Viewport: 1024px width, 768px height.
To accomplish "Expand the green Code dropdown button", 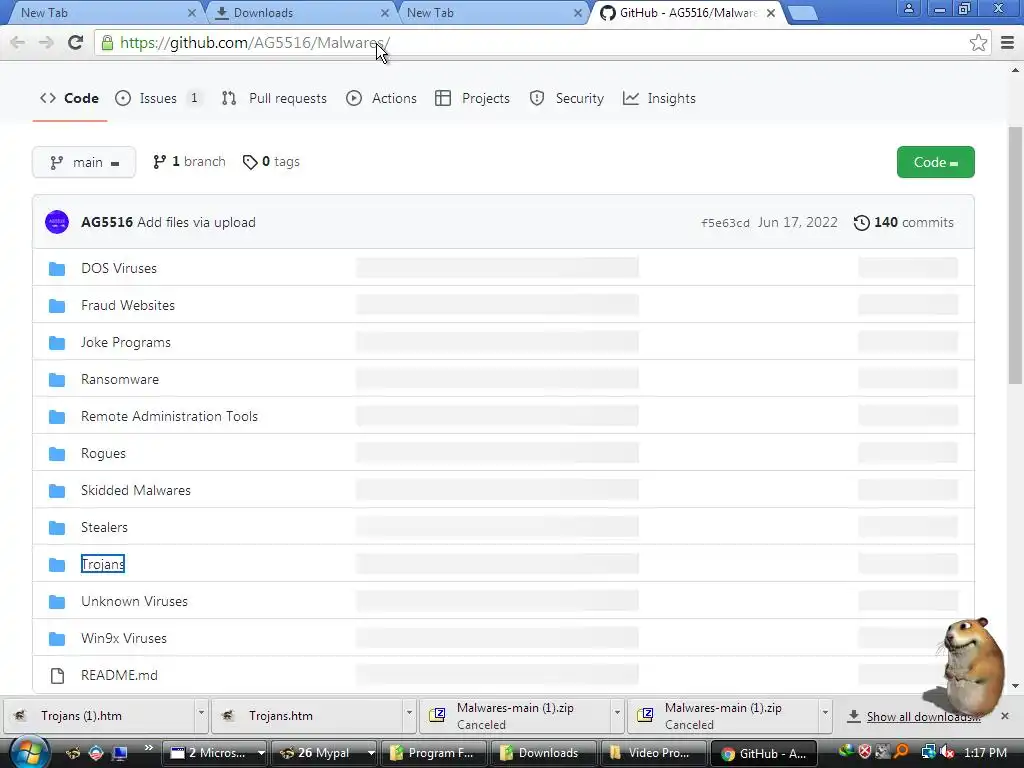I will coord(935,162).
